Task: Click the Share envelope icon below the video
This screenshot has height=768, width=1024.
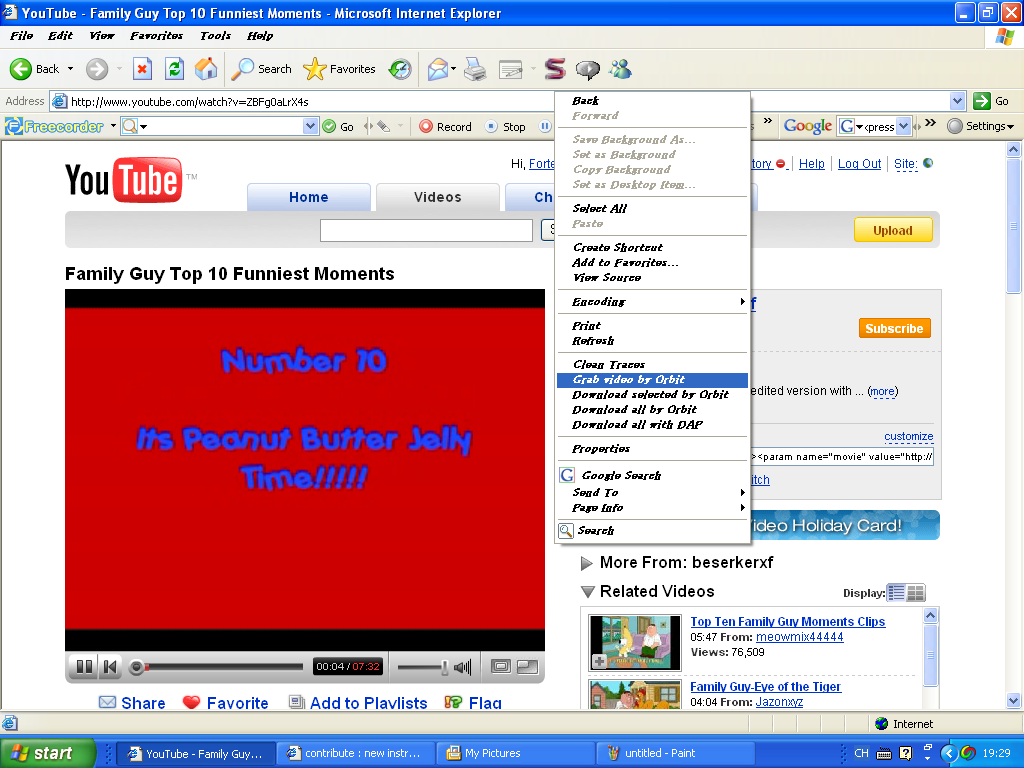Action: pyautogui.click(x=108, y=703)
